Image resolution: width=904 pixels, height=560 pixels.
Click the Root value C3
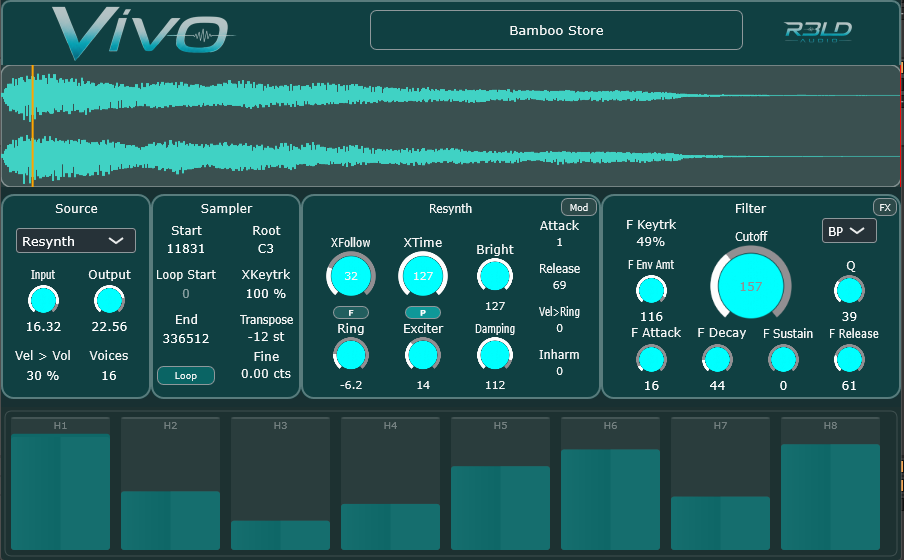tap(266, 249)
